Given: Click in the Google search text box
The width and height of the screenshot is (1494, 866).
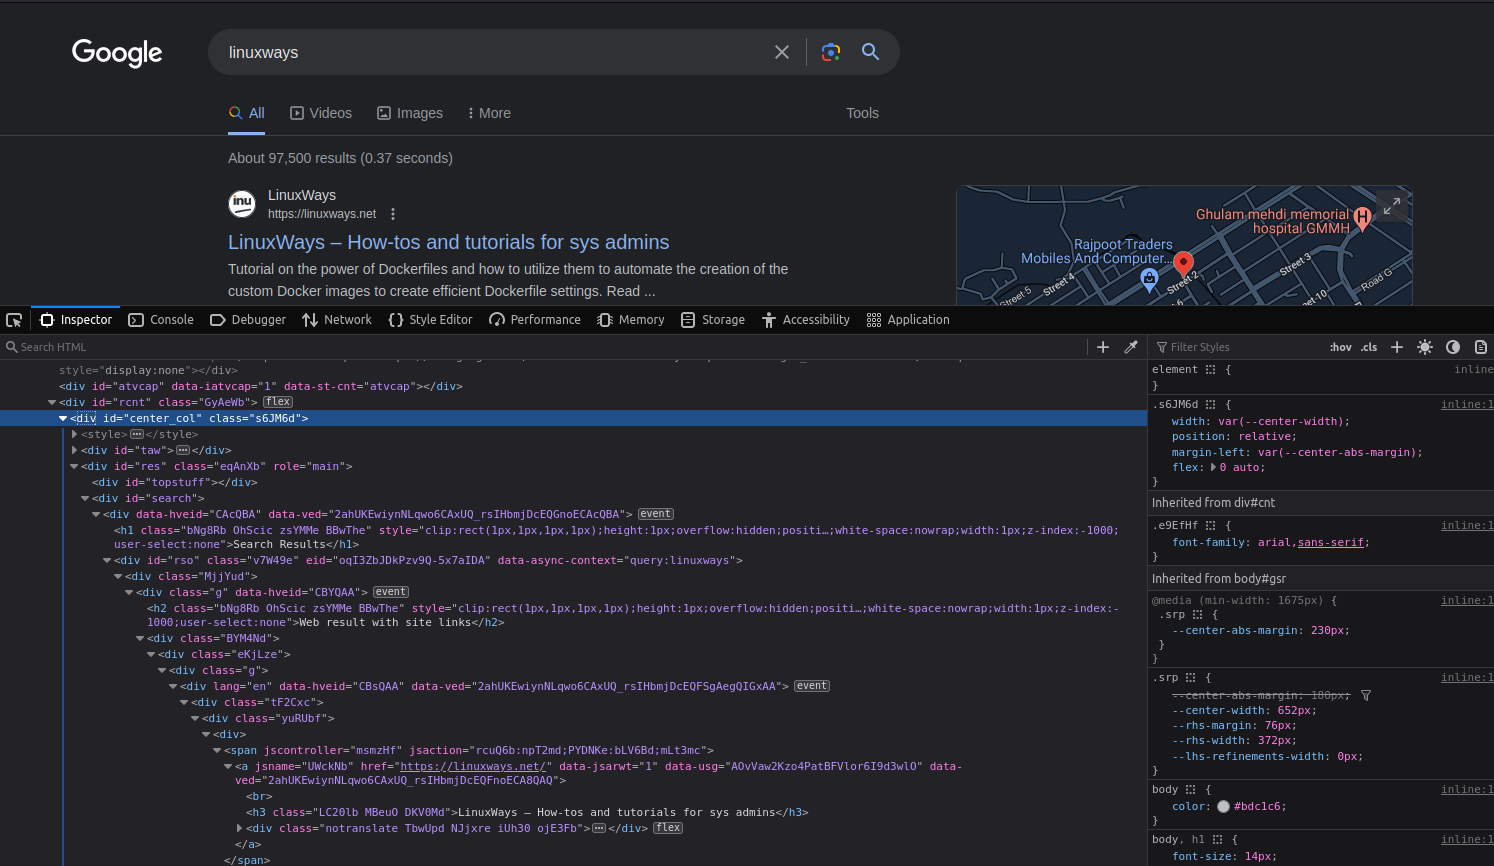Looking at the screenshot, I should click(x=495, y=52).
